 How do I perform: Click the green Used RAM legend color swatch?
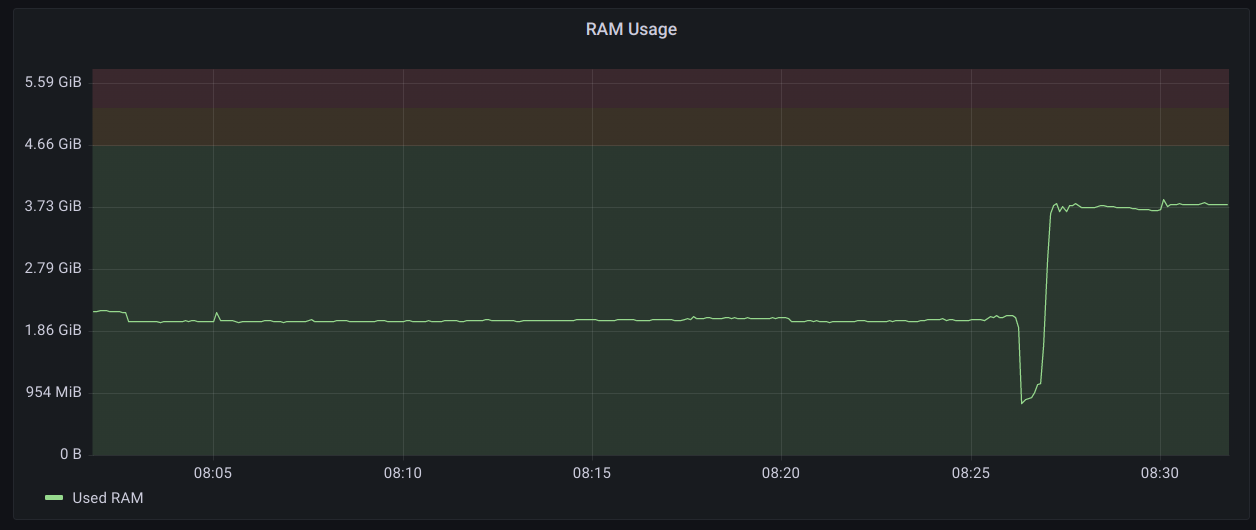click(55, 497)
